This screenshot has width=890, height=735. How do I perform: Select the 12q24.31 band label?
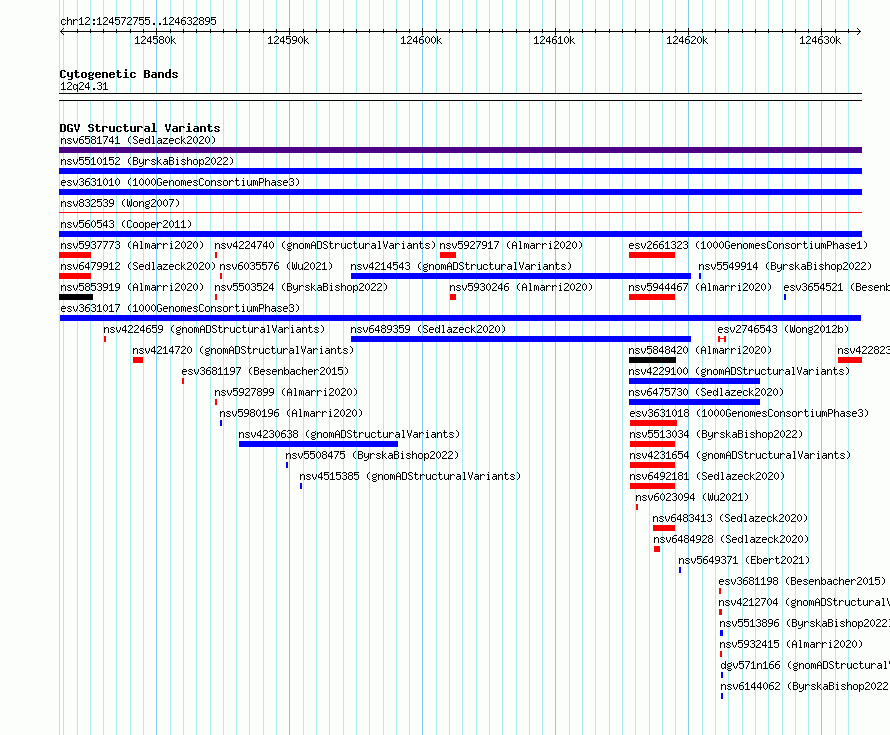click(x=84, y=86)
